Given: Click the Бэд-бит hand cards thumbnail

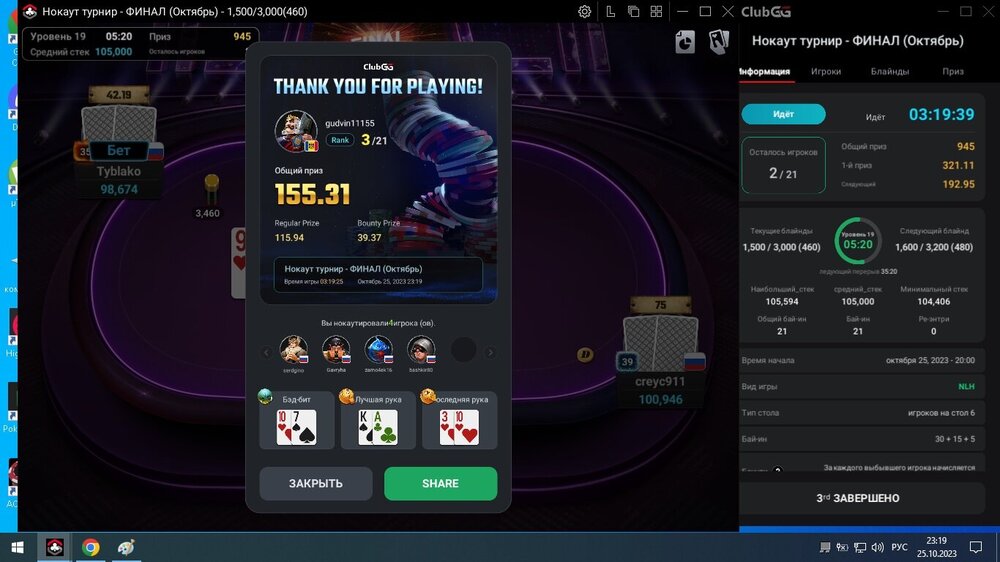Looking at the screenshot, I should (x=297, y=427).
